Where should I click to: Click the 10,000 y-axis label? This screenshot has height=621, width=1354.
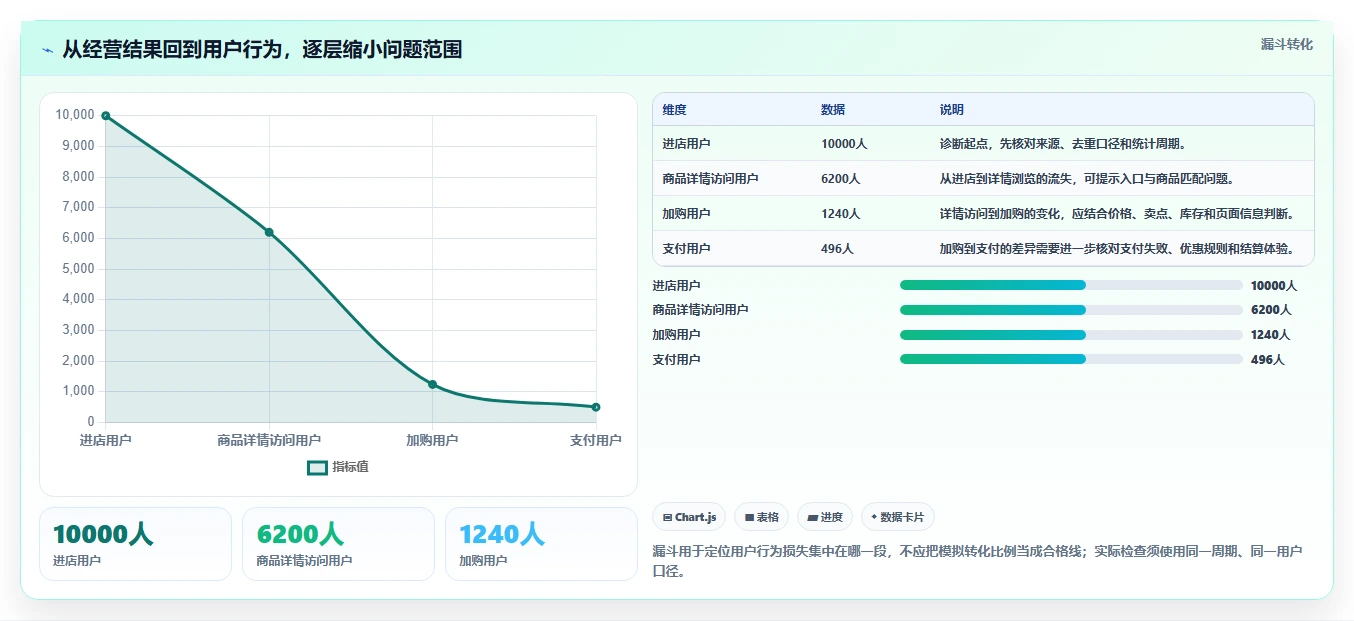click(75, 115)
